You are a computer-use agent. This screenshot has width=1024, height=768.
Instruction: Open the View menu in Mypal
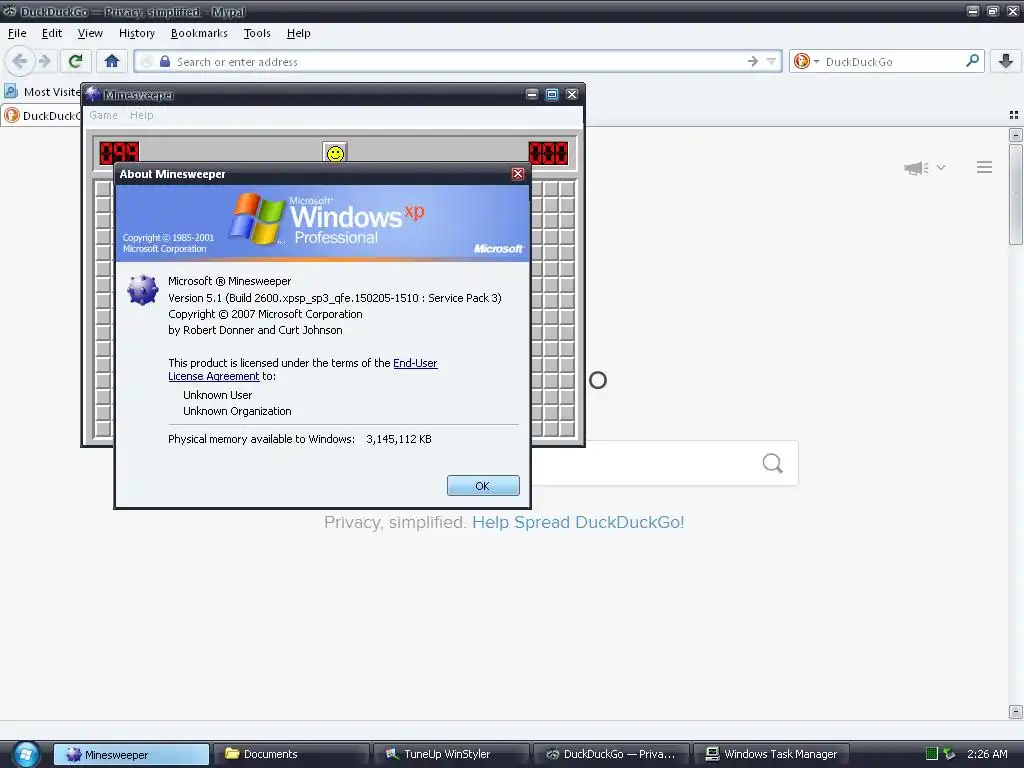[x=90, y=33]
